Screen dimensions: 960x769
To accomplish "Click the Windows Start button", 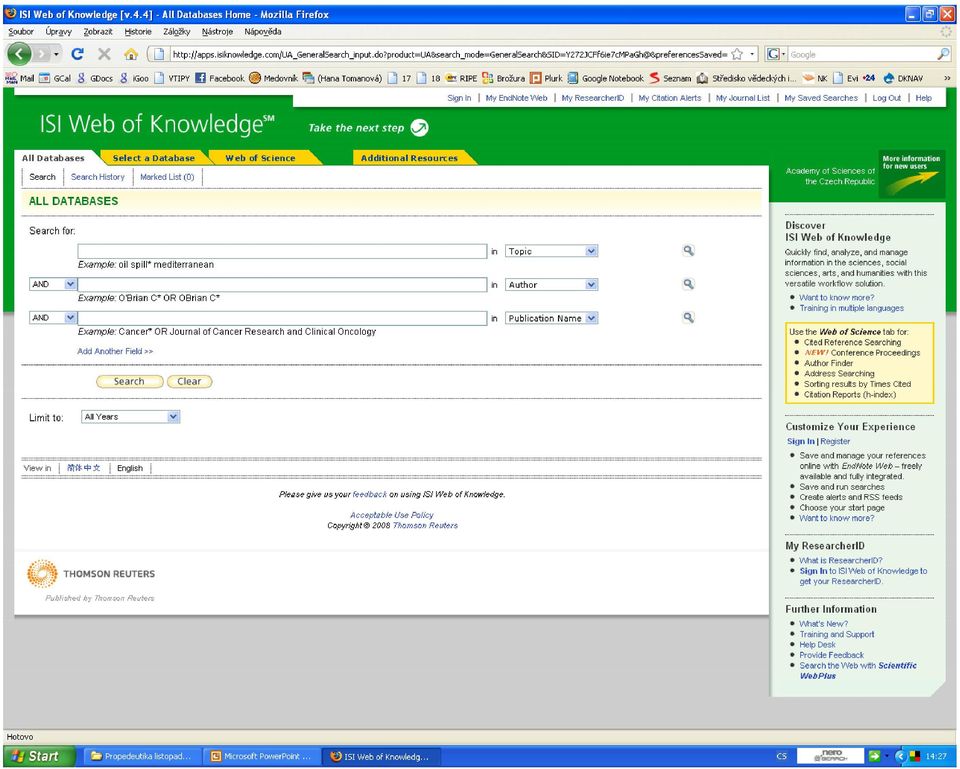I will 39,756.
